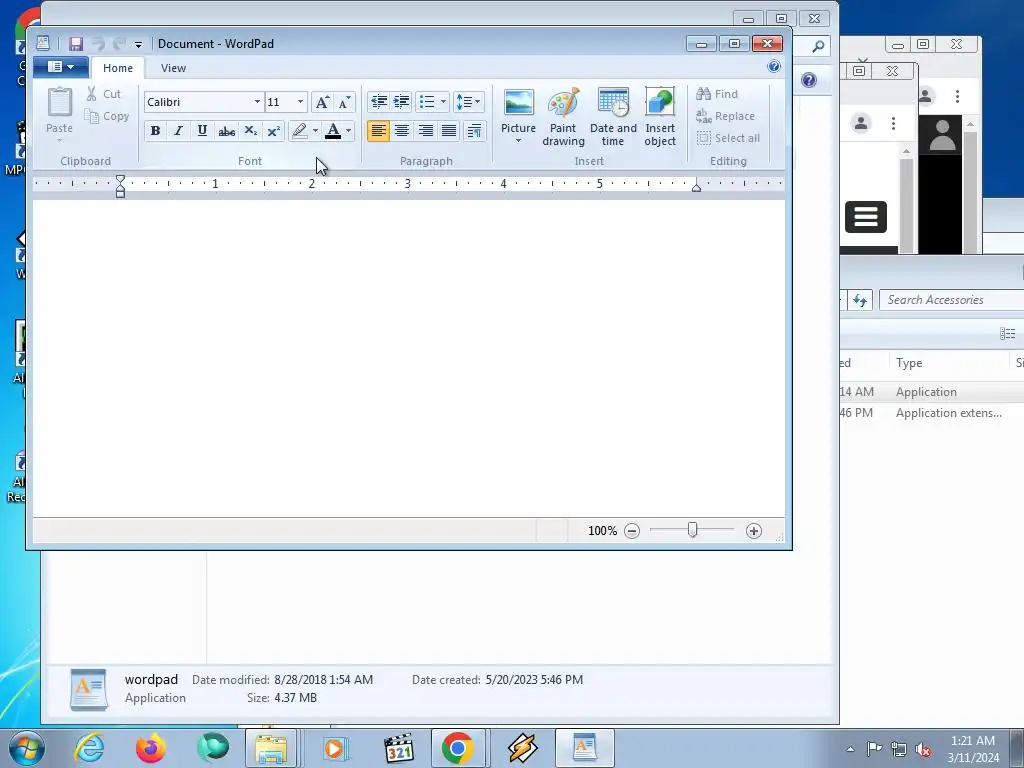Open WordPad Help icon
1024x768 pixels.
774,66
